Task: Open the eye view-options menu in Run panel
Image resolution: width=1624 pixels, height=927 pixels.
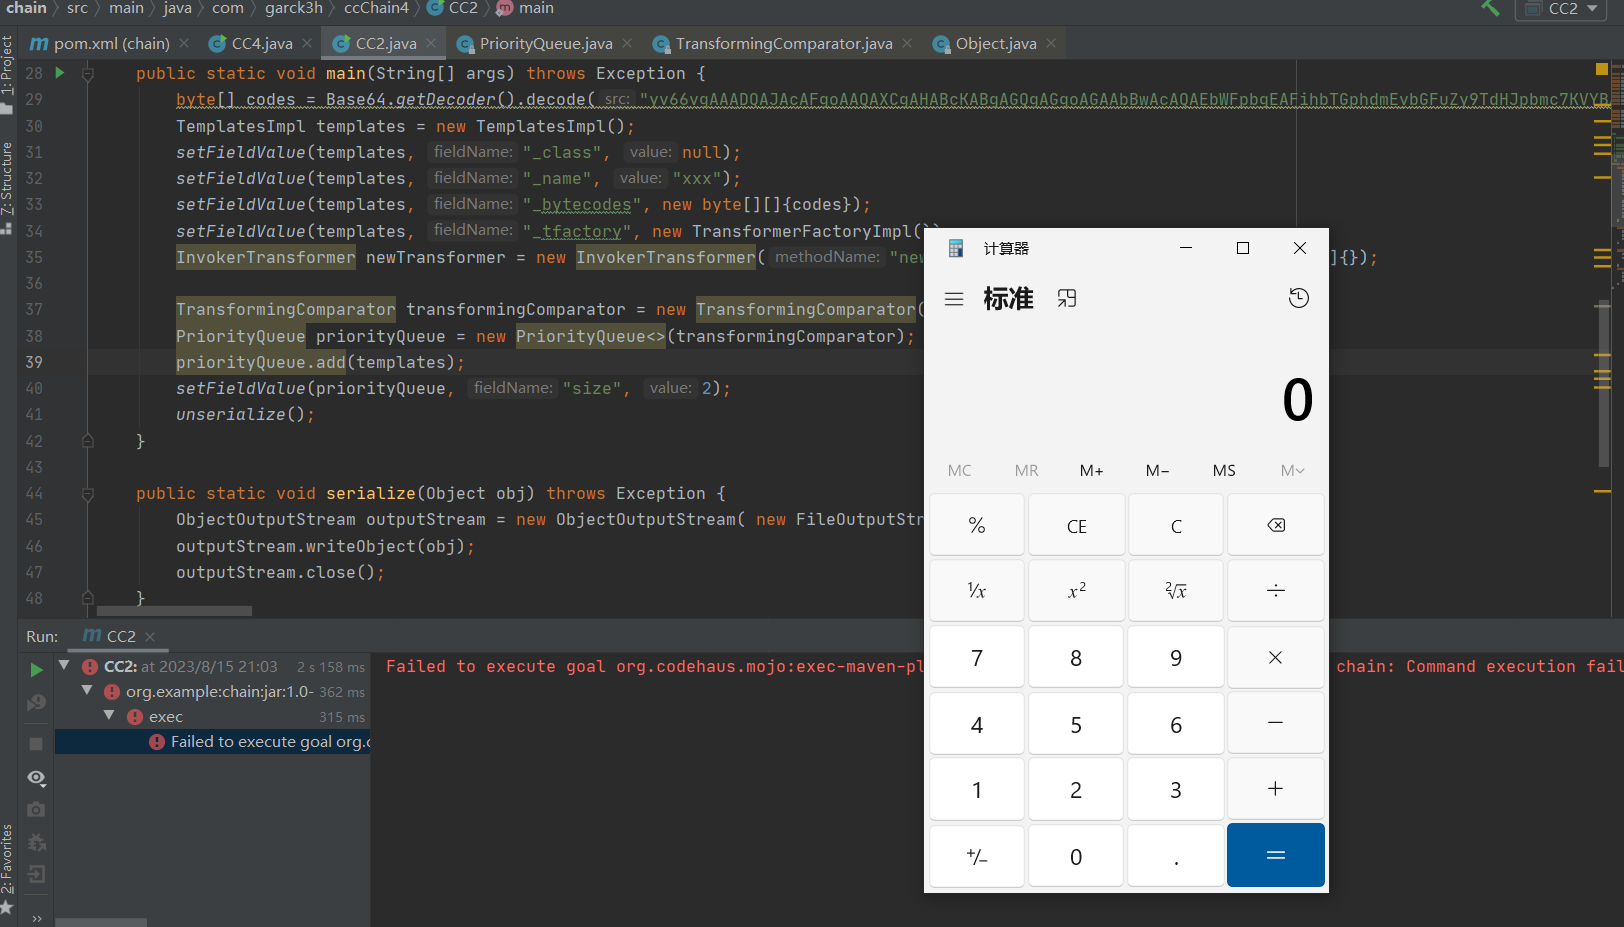Action: [36, 778]
